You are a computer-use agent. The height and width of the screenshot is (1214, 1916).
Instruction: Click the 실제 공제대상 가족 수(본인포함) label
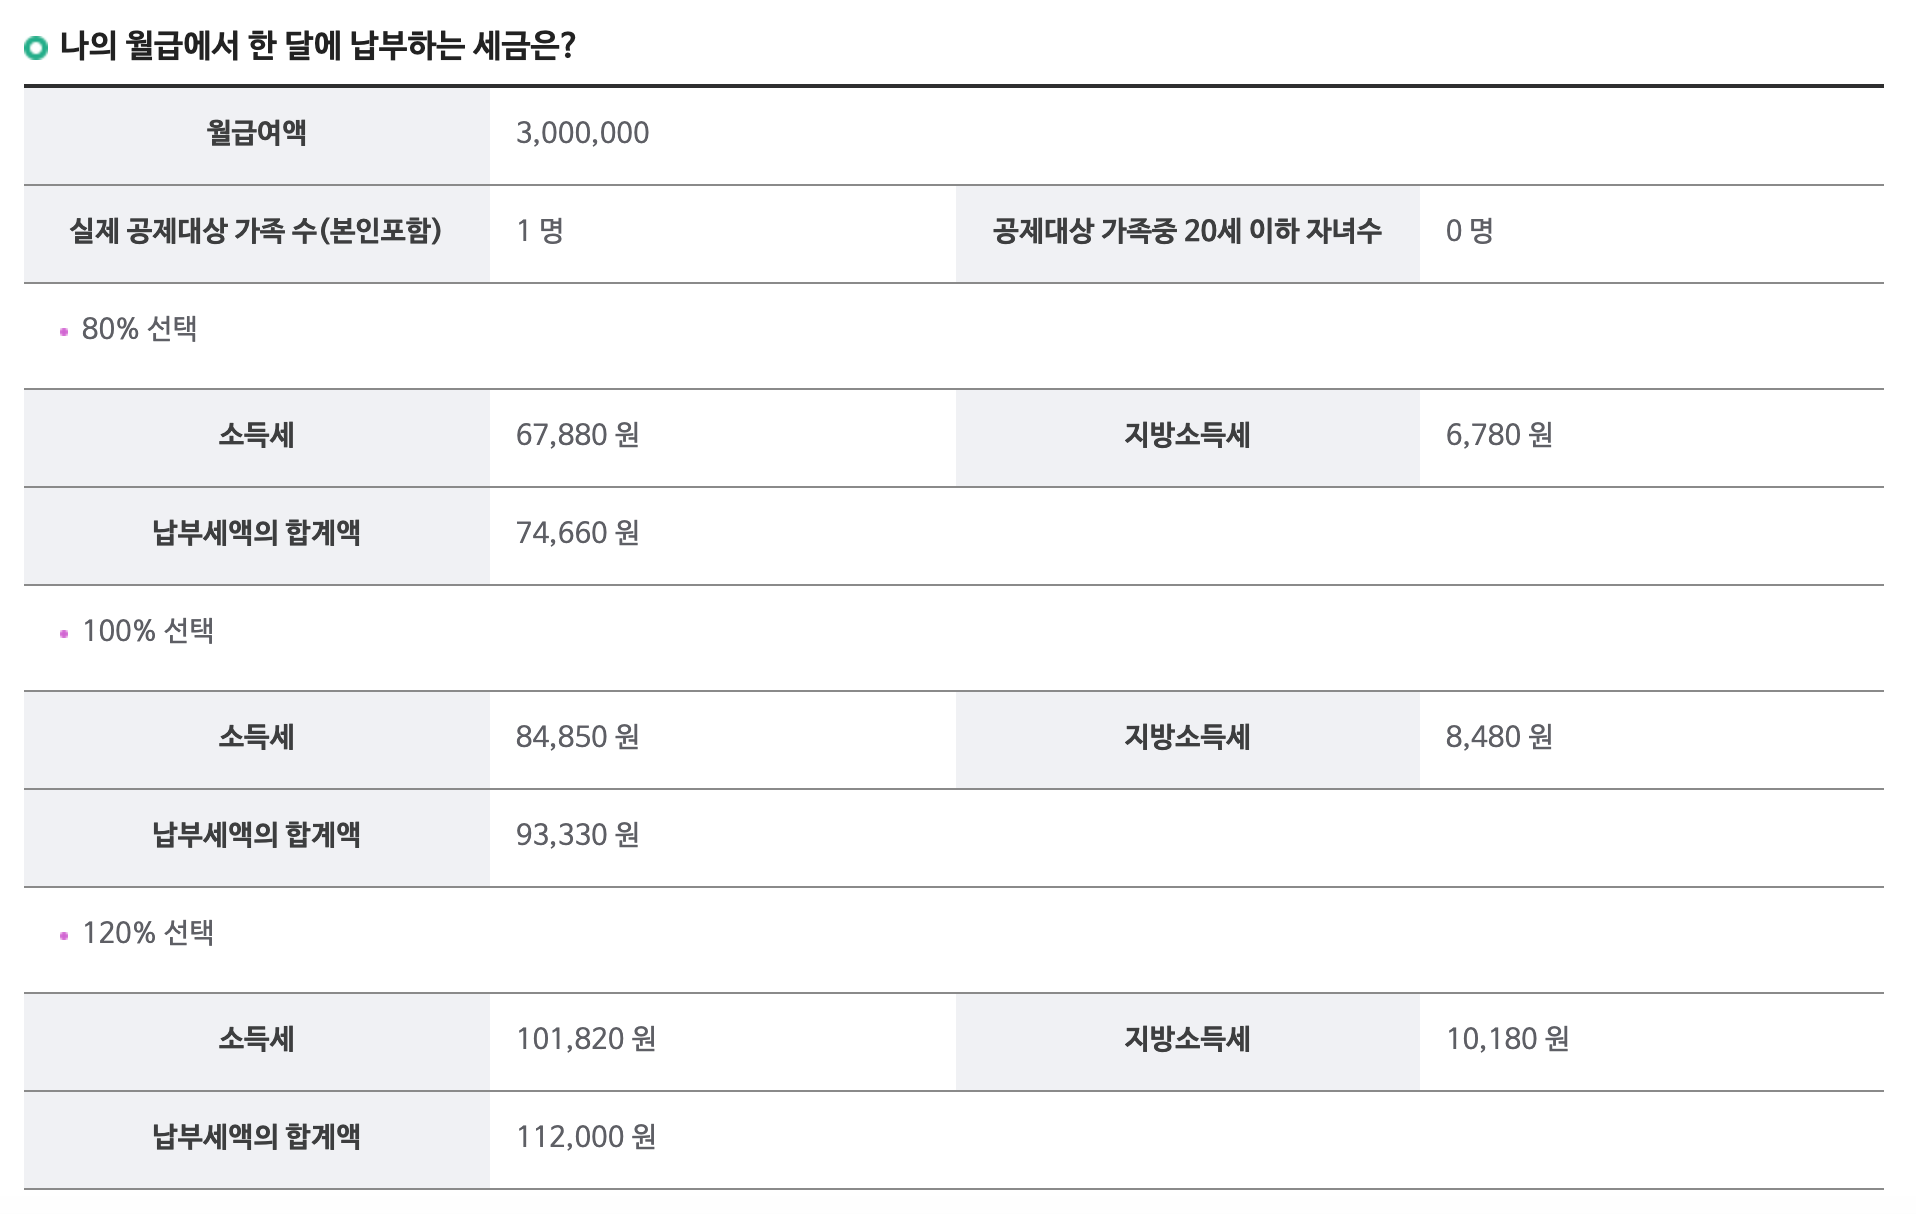[x=256, y=231]
